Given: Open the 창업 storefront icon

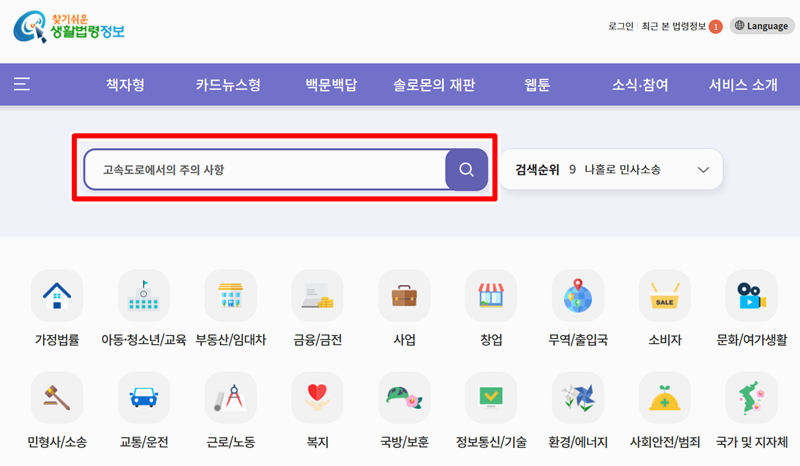Looking at the screenshot, I should point(491,296).
